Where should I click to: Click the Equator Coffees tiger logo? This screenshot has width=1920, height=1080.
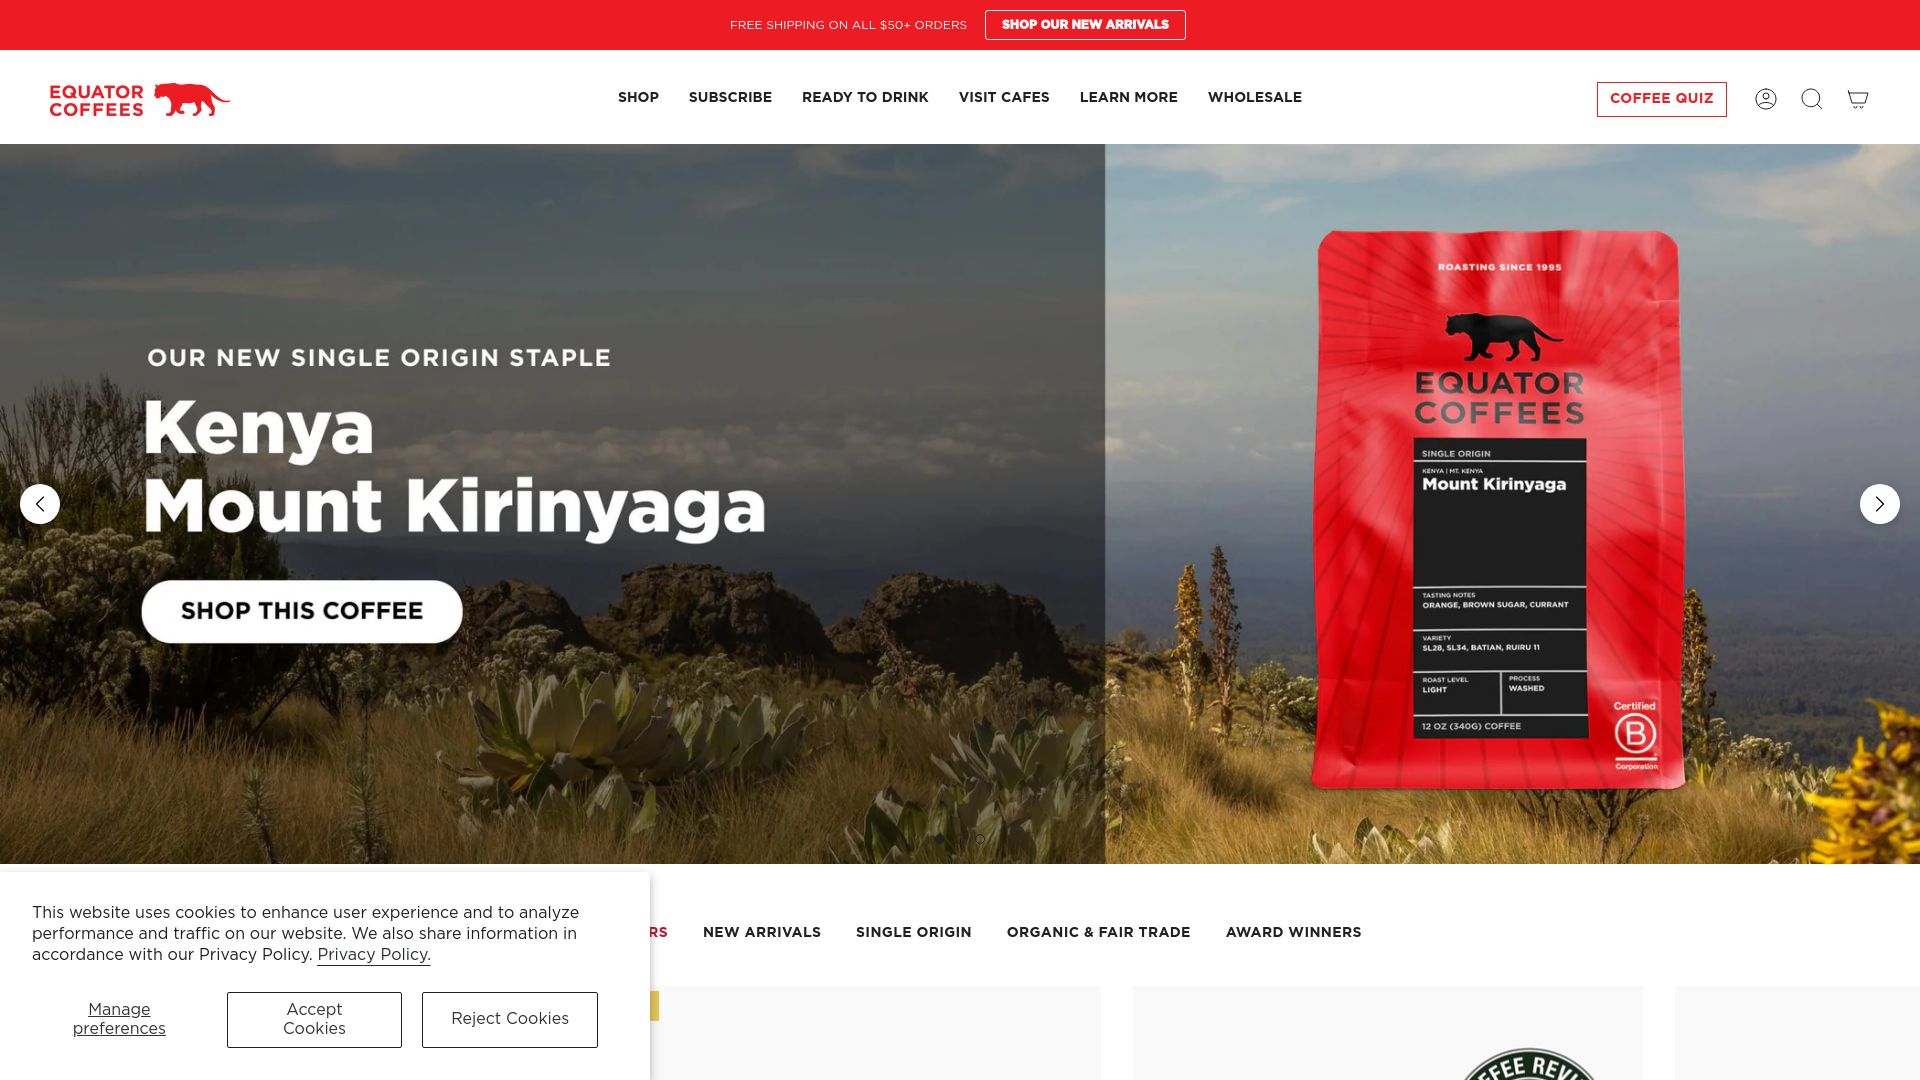pyautogui.click(x=140, y=99)
